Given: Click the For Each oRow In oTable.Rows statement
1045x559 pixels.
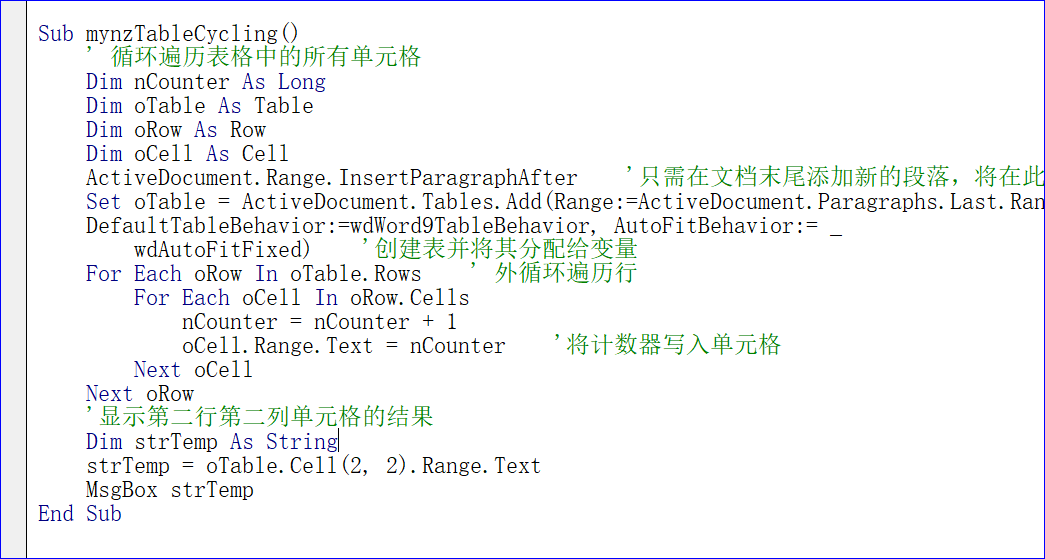Looking at the screenshot, I should click(x=253, y=274).
